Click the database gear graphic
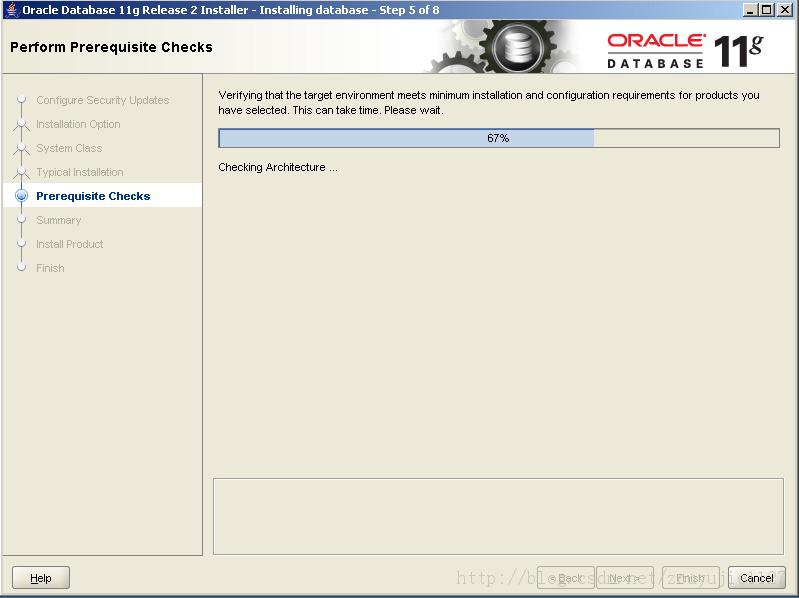Screen dimensions: 799x598 [517, 47]
